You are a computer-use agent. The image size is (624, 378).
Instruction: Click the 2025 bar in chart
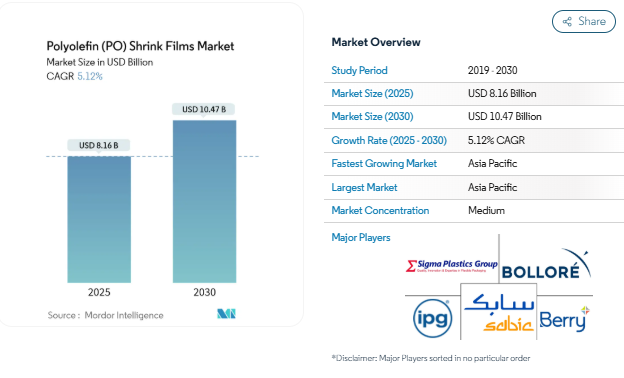pos(99,220)
